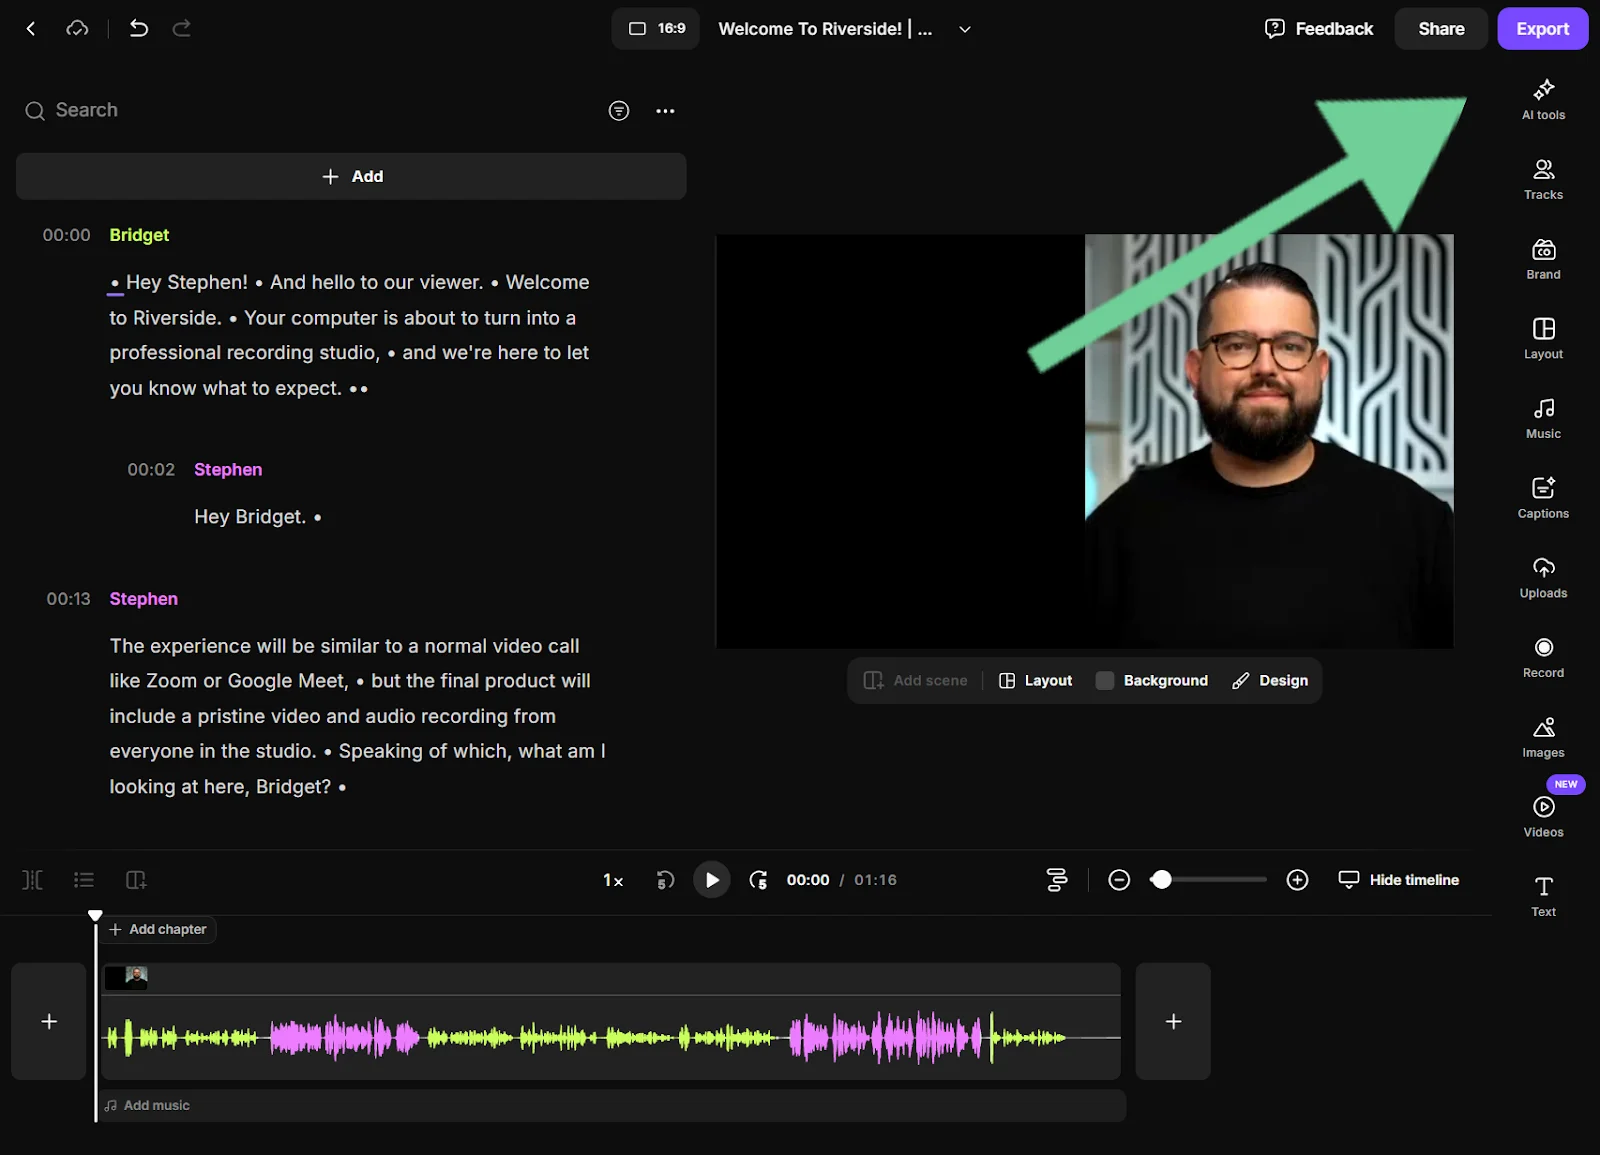The height and width of the screenshot is (1155, 1600).
Task: Open the Text tool panel
Action: [1543, 896]
